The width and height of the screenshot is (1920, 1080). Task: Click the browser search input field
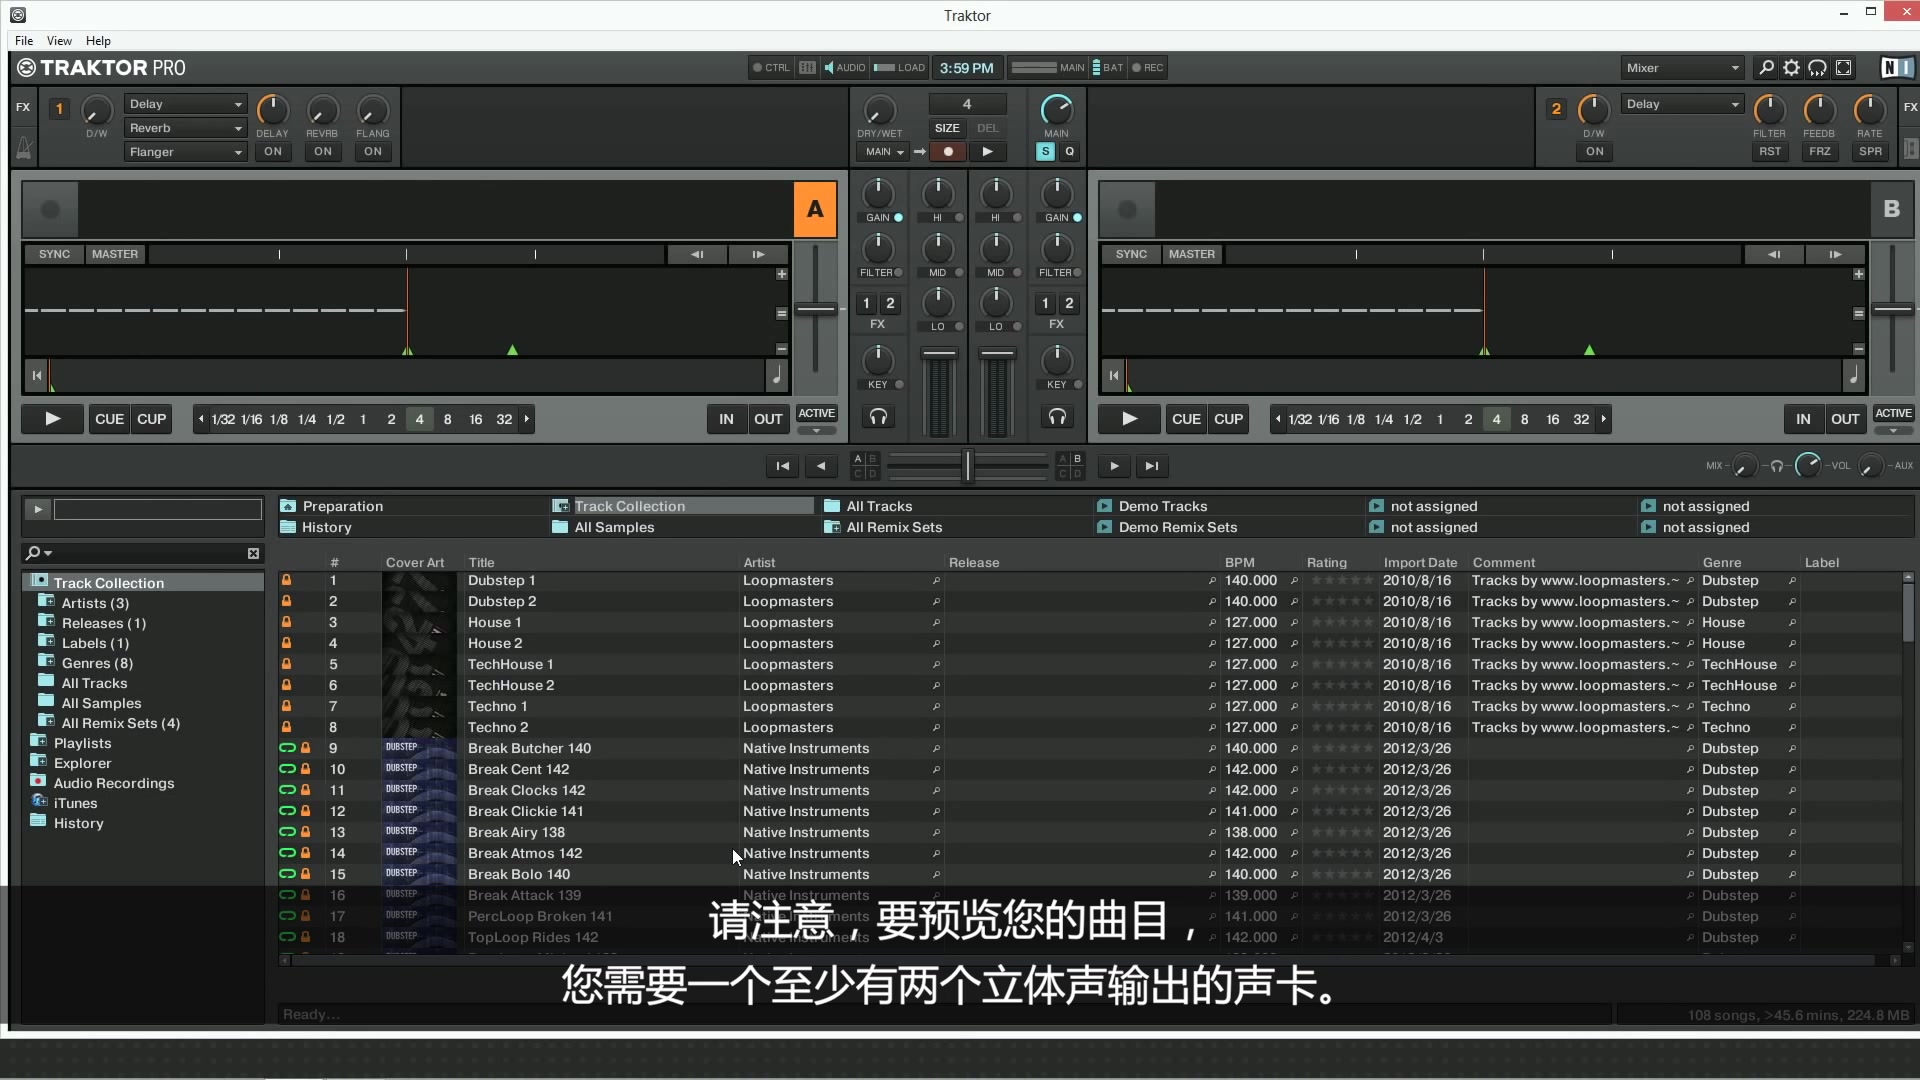(x=150, y=553)
